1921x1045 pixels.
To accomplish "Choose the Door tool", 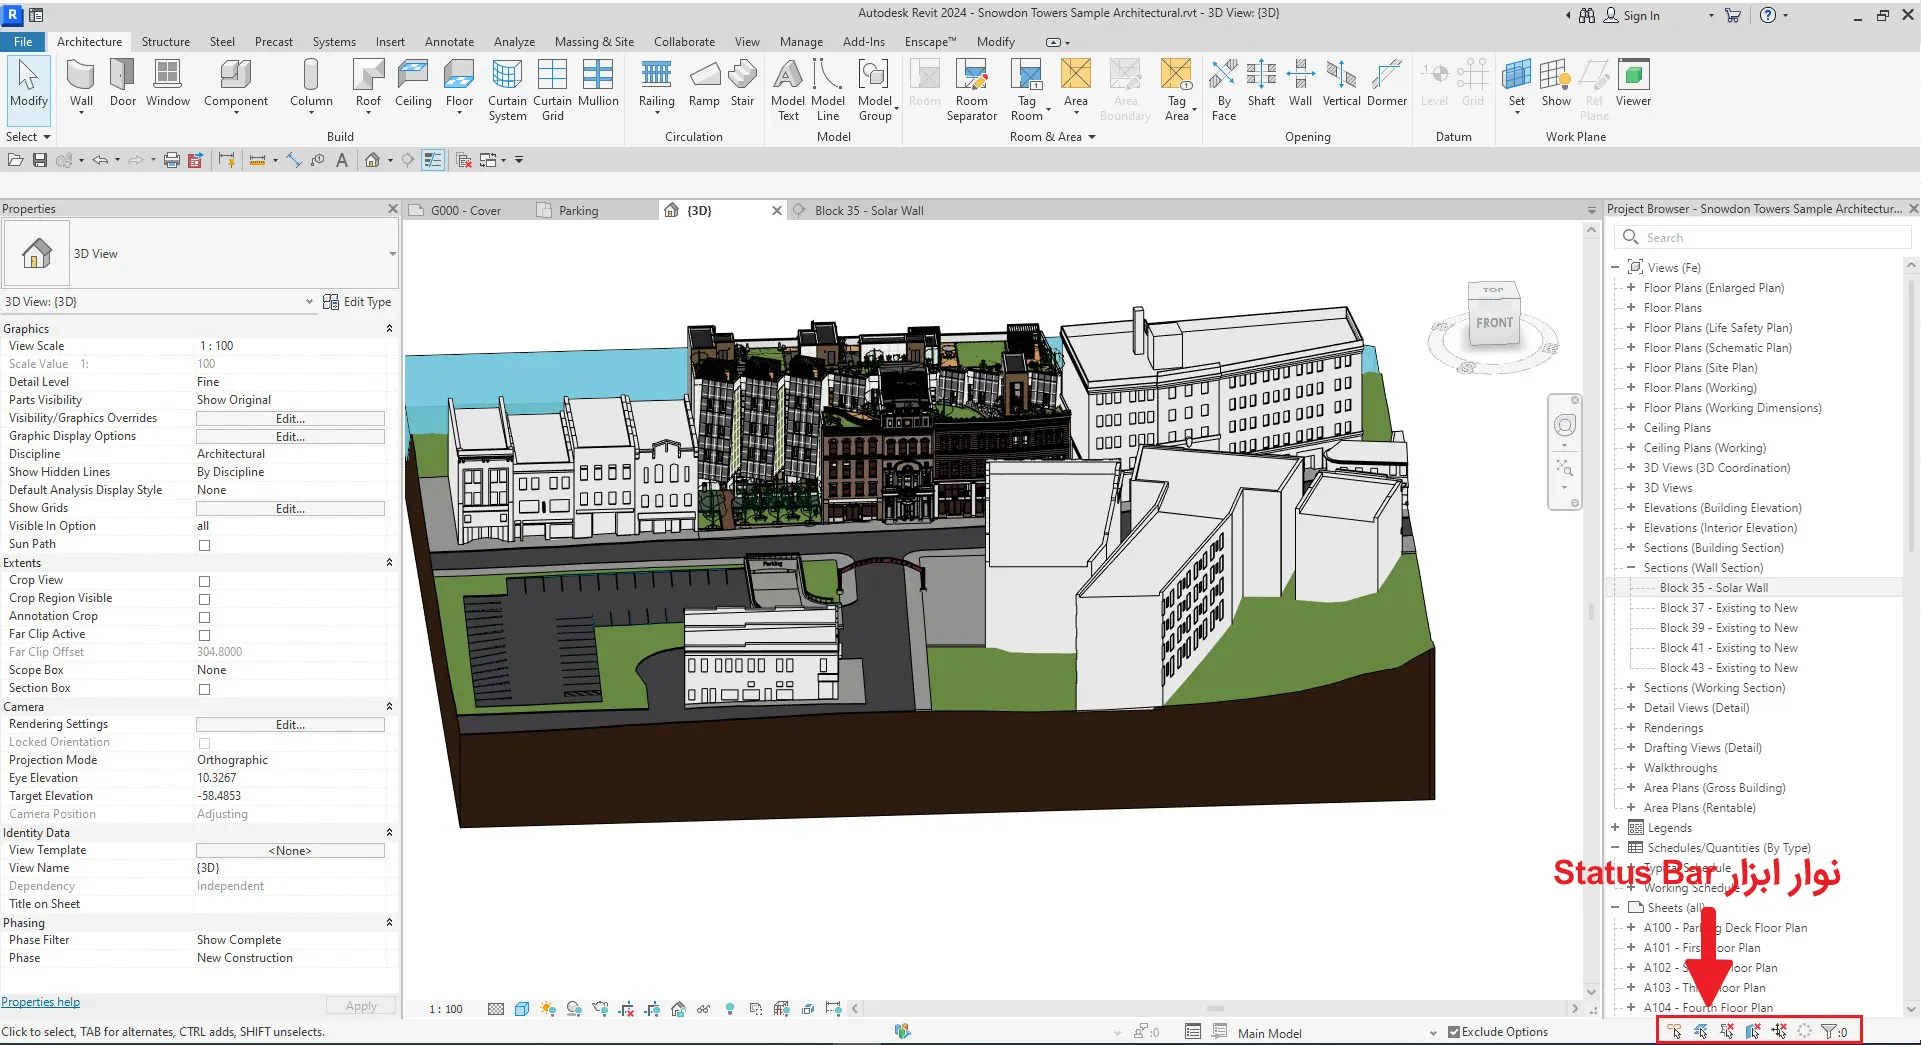I will 123,85.
